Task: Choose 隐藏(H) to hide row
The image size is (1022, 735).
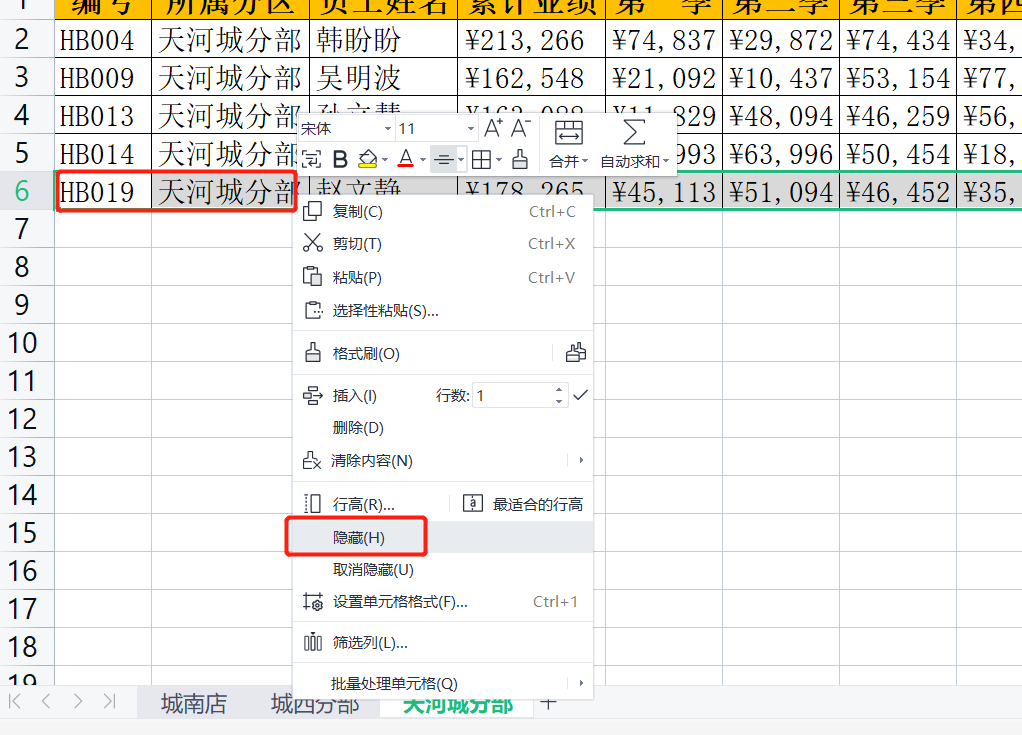Action: (x=443, y=538)
